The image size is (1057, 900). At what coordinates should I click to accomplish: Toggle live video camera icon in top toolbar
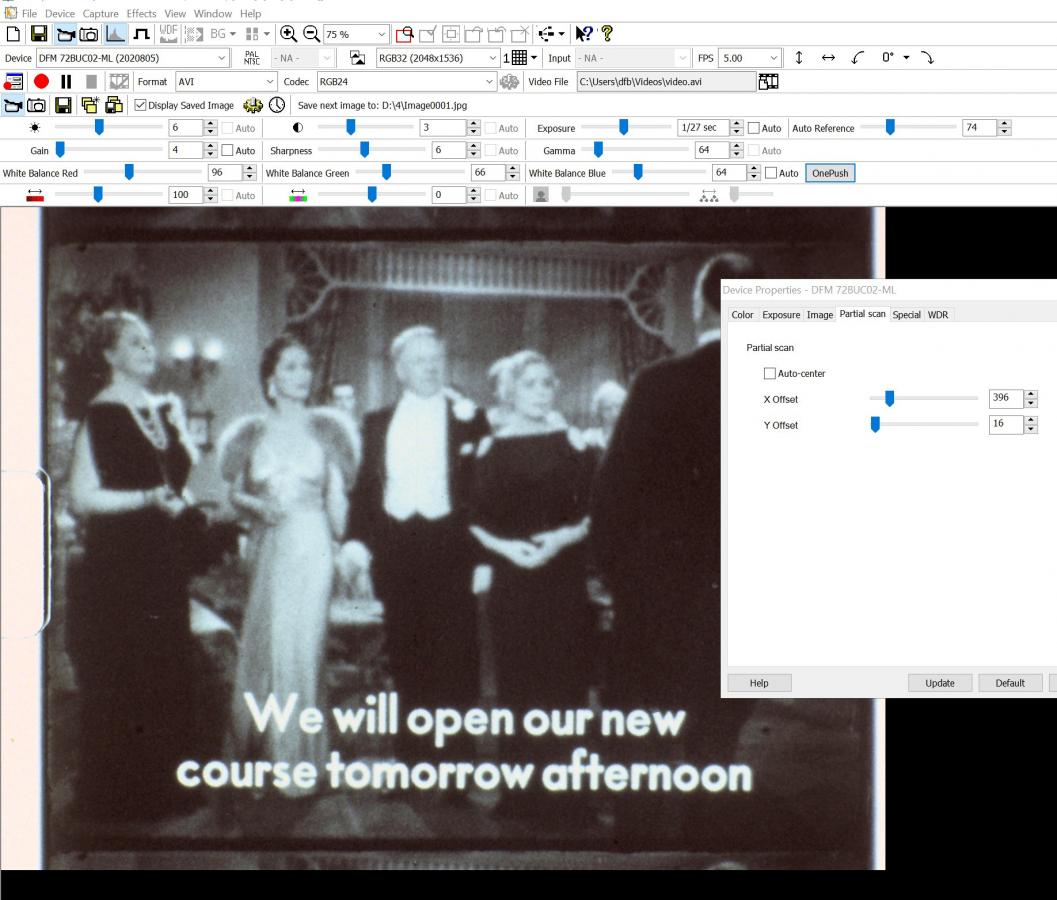click(65, 34)
